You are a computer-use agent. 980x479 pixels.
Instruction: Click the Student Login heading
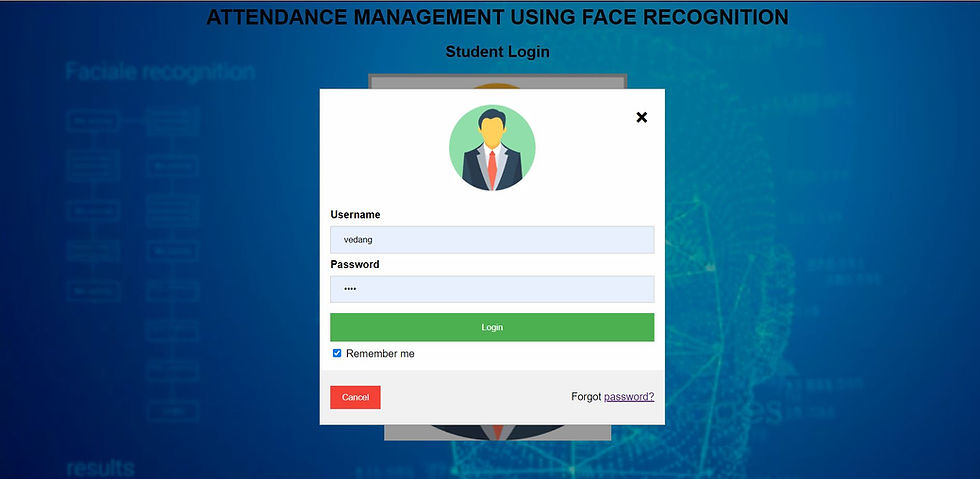point(498,52)
